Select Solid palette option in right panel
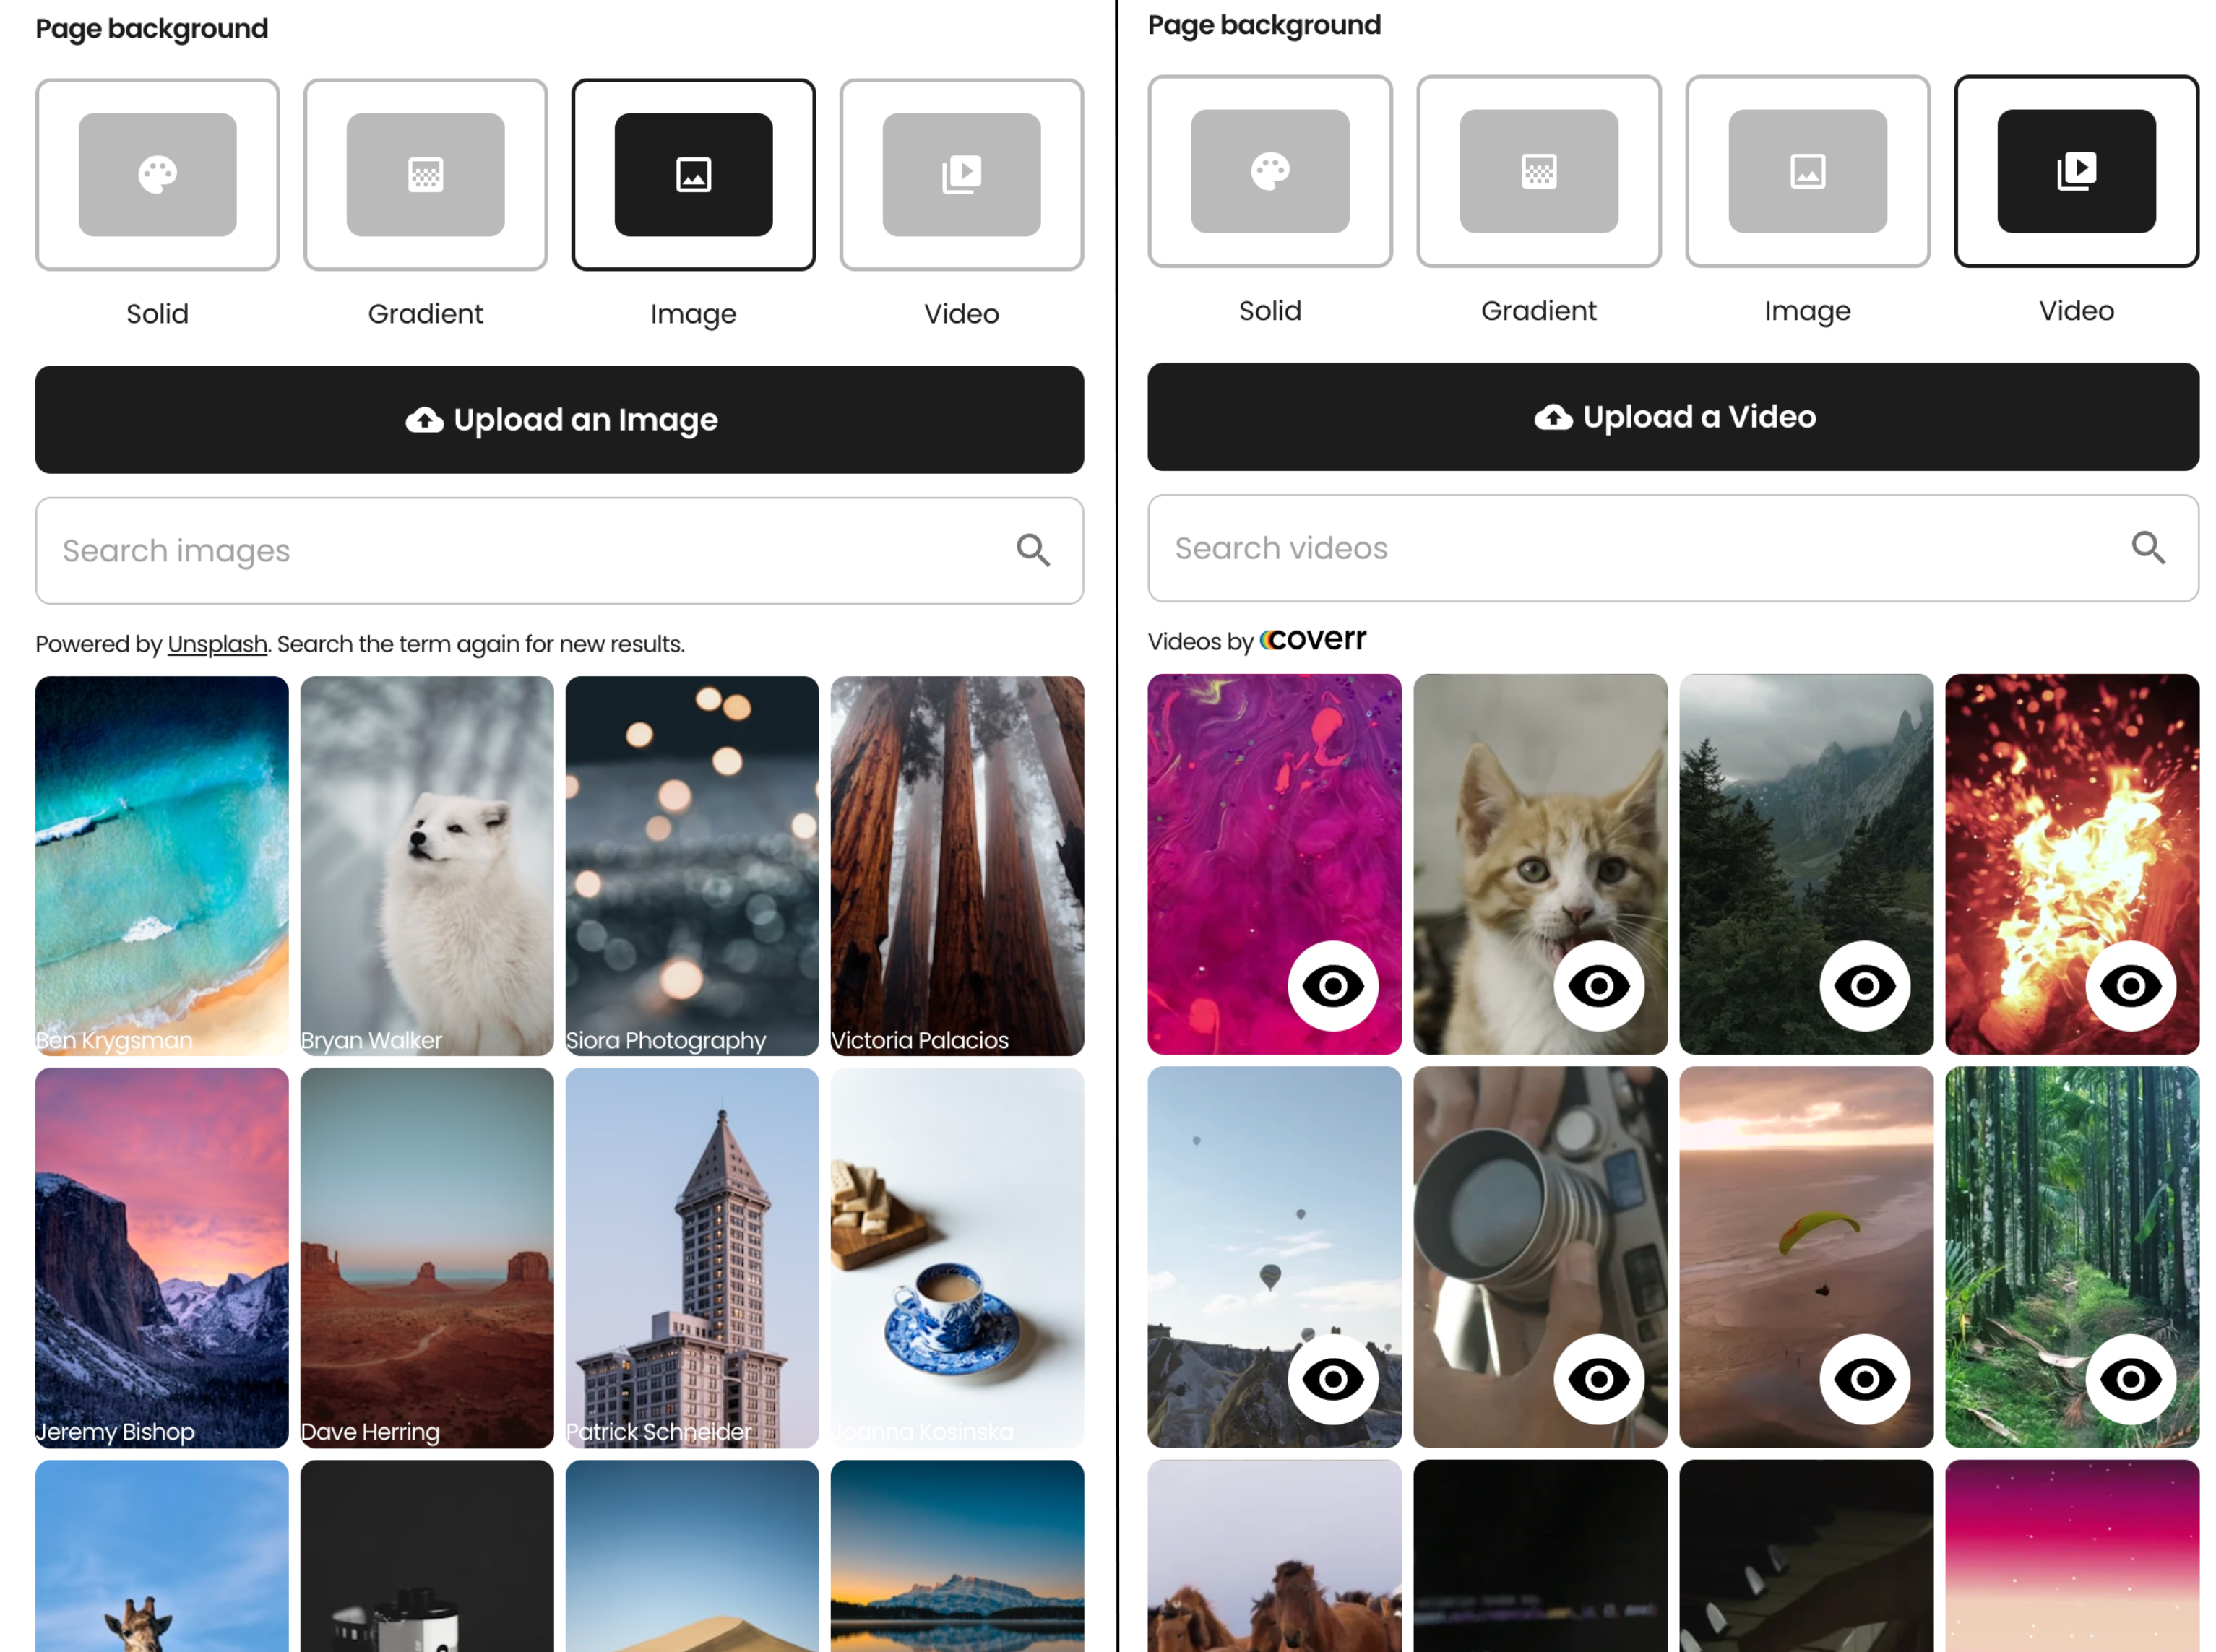Viewport: 2216px width, 1652px height. pos(1270,171)
